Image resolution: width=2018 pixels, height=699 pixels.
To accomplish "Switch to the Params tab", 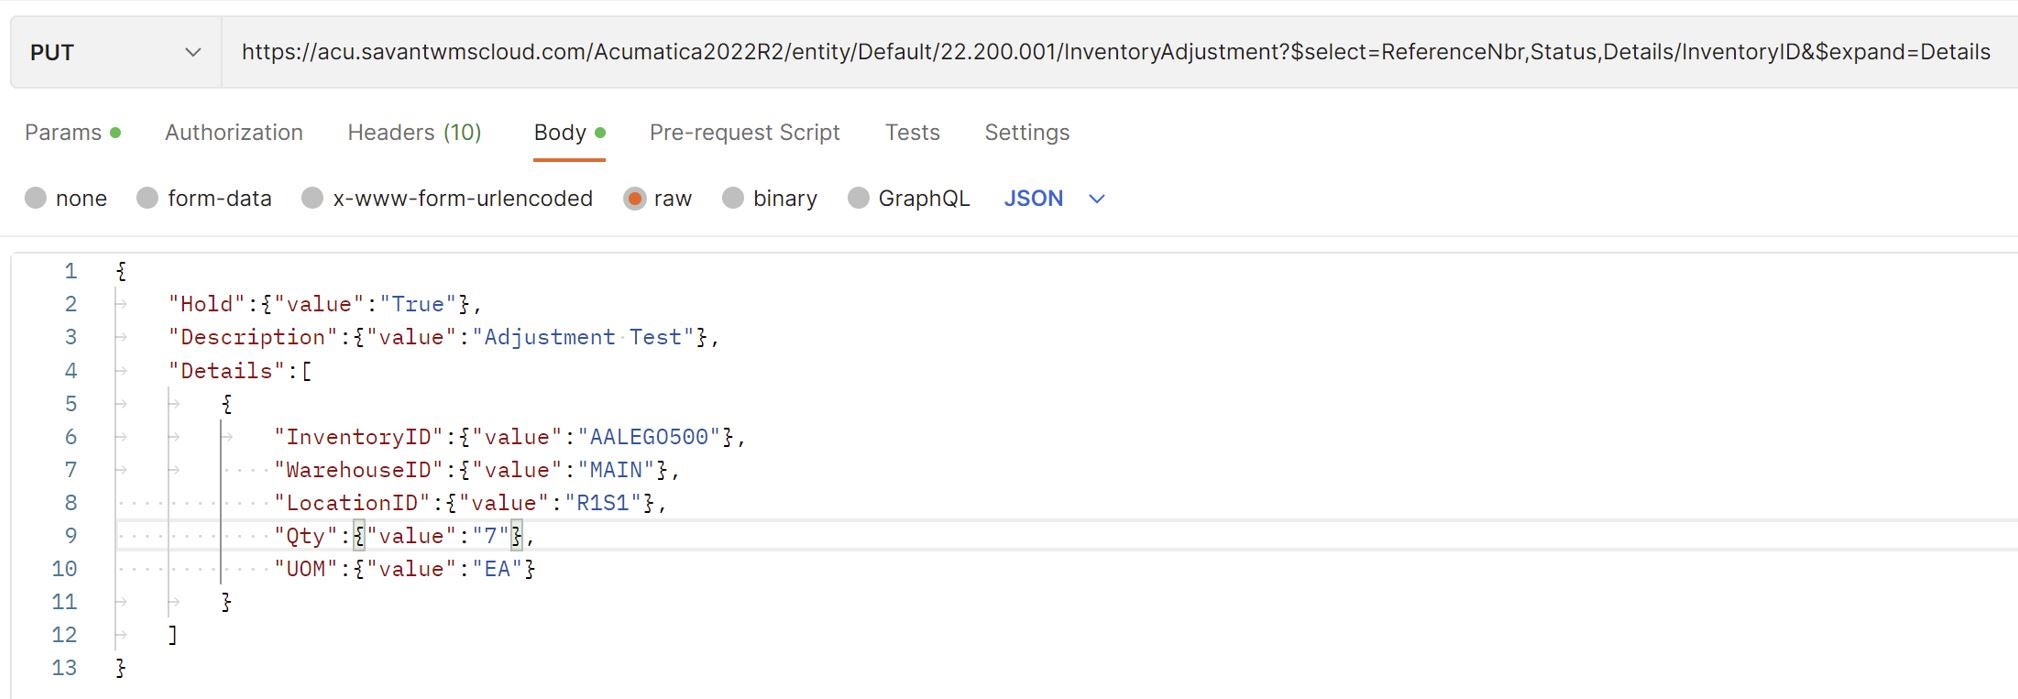I will tap(73, 132).
